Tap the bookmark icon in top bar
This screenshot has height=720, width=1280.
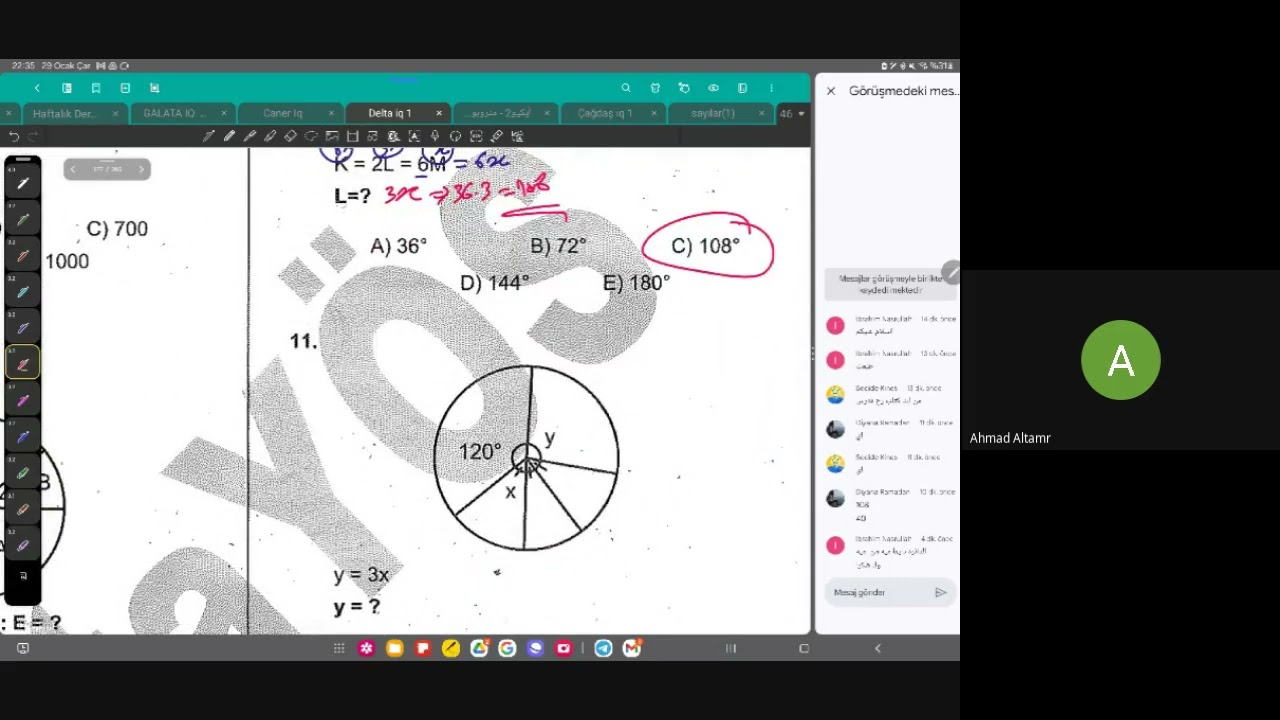tap(95, 88)
